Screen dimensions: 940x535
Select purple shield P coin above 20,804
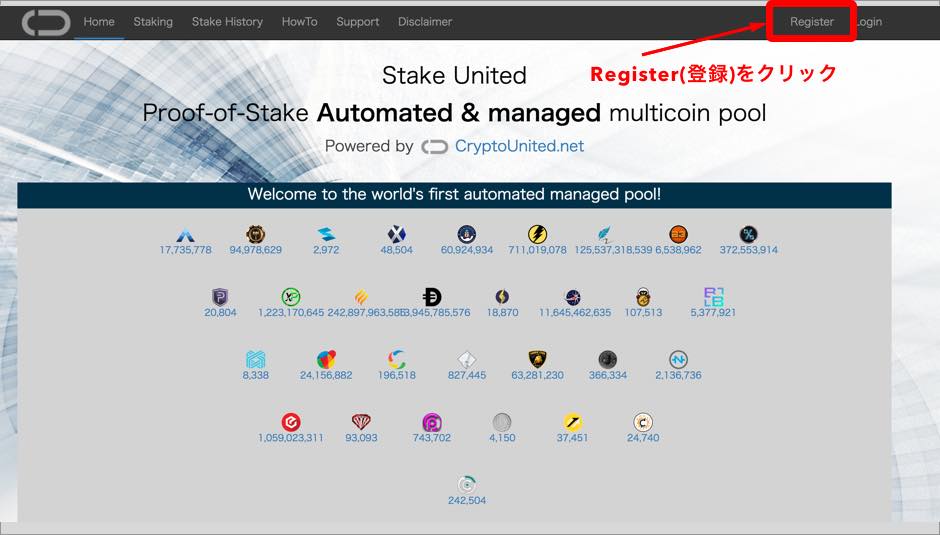pyautogui.click(x=220, y=297)
